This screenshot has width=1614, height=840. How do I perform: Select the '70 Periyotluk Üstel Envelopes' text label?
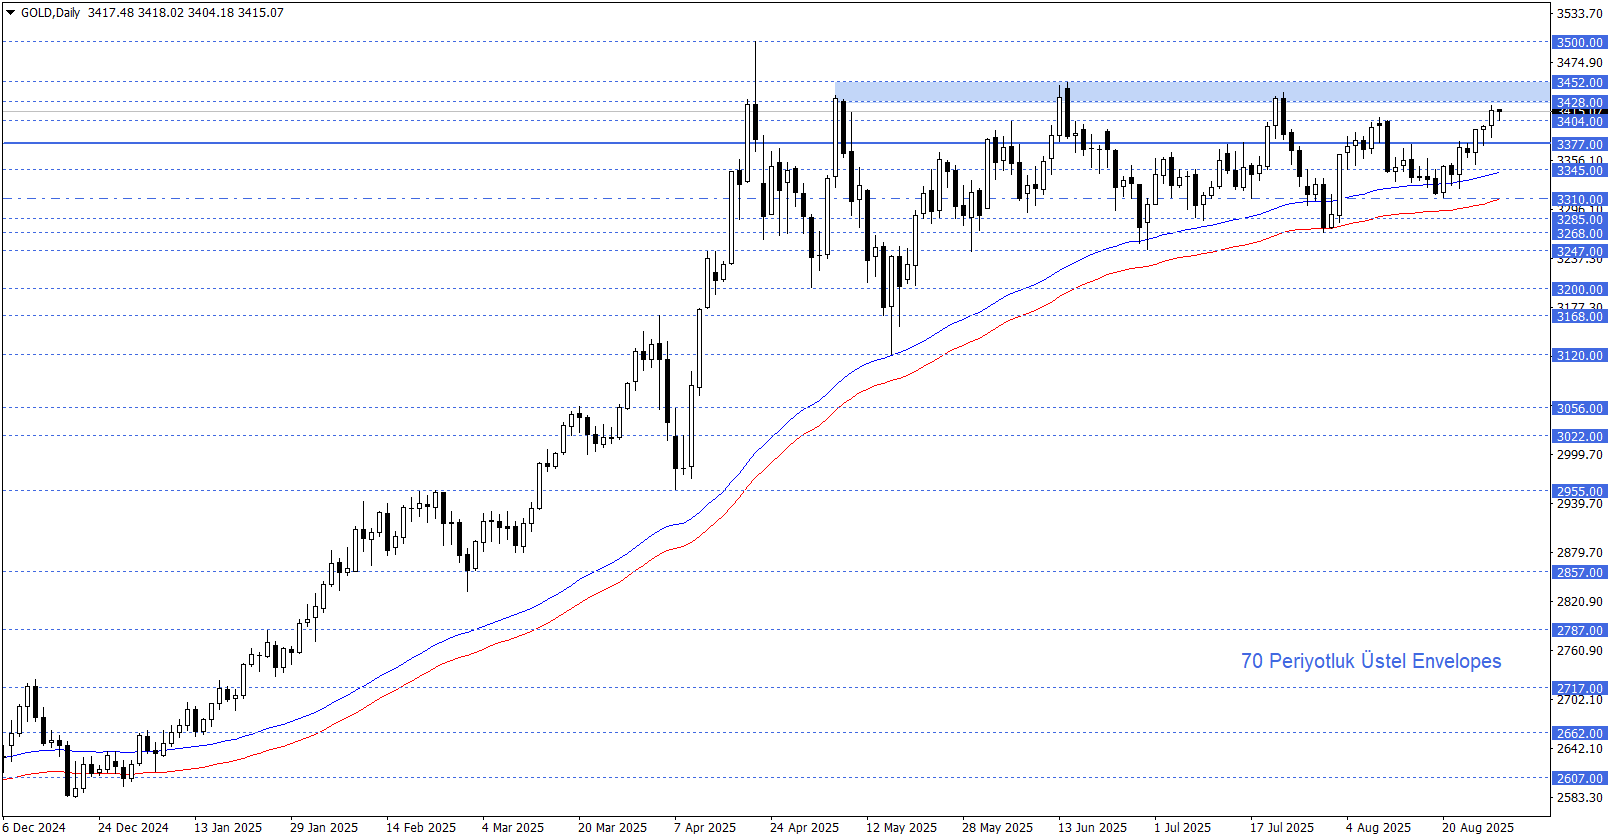point(1371,661)
